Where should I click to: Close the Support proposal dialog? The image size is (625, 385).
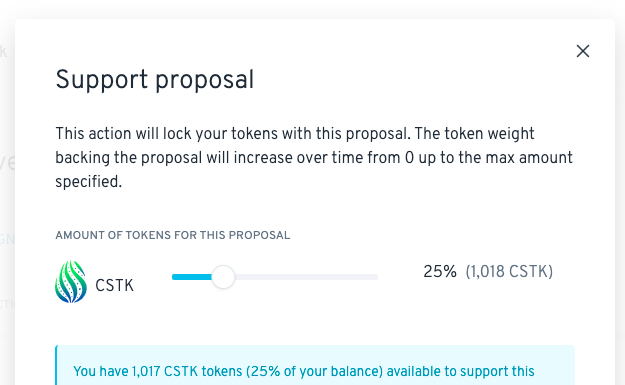click(x=583, y=51)
